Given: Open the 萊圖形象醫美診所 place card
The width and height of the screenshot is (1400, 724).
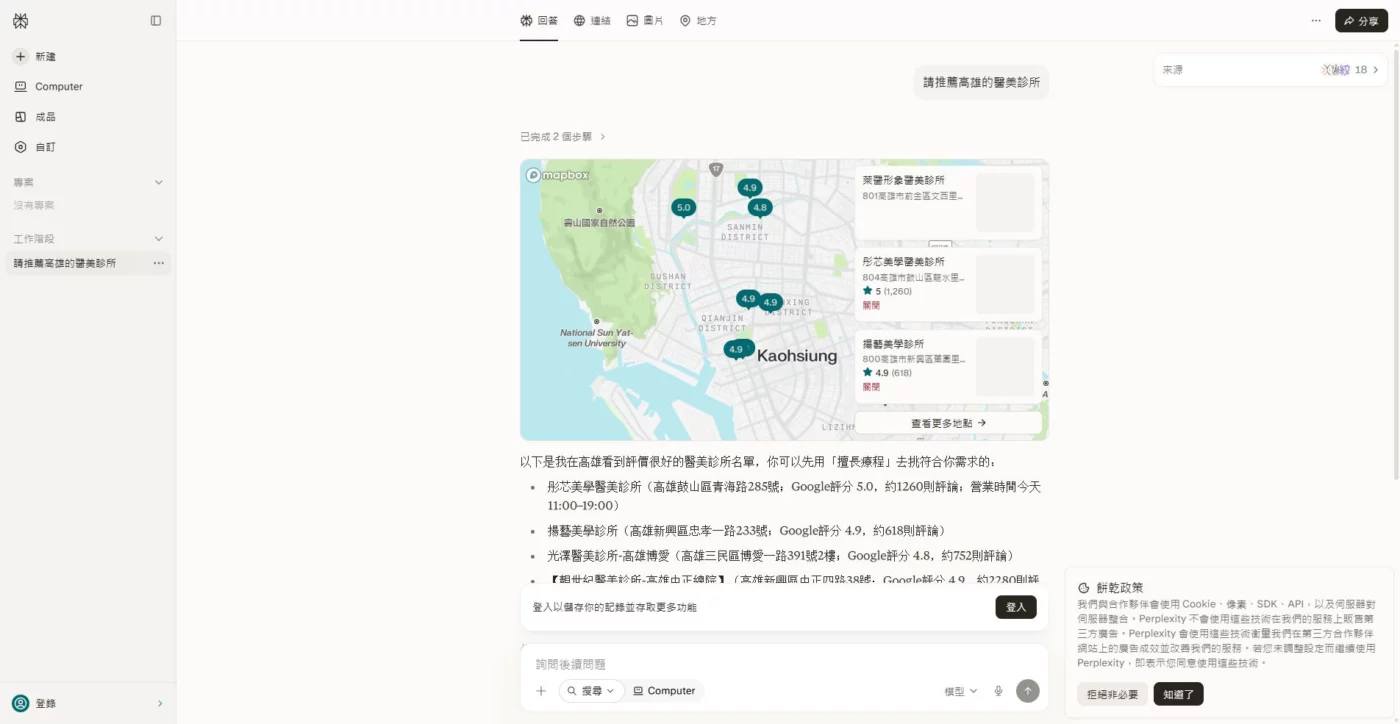Looking at the screenshot, I should click(x=948, y=202).
